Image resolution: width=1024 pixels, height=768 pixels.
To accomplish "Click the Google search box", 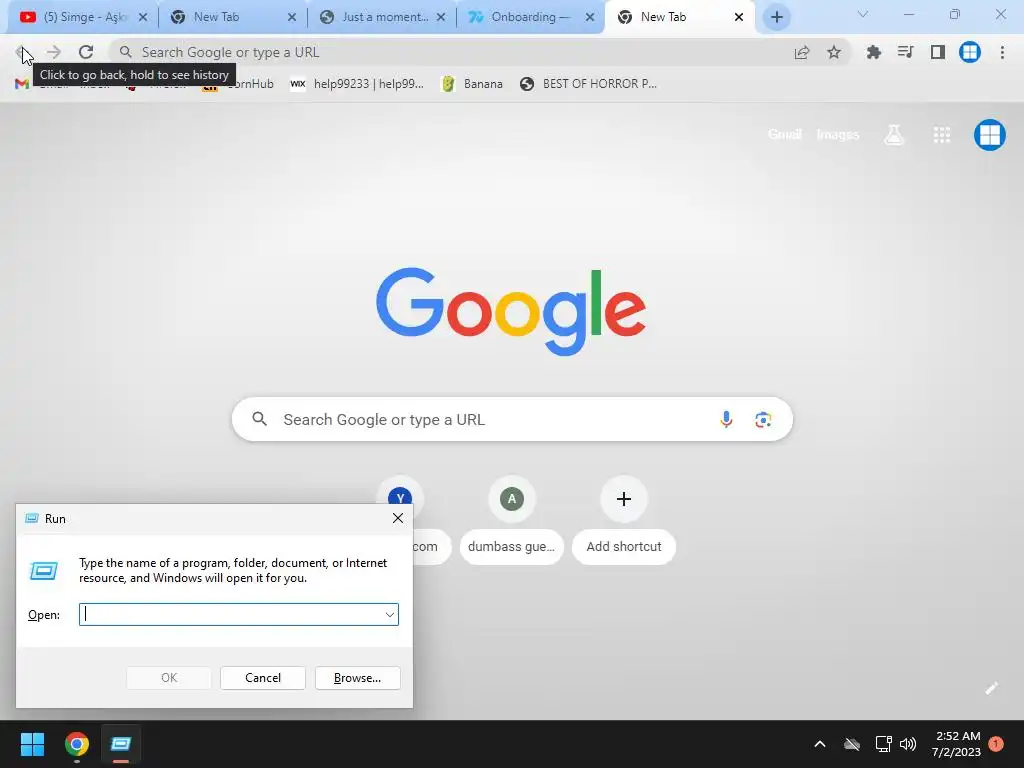I will click(x=512, y=419).
